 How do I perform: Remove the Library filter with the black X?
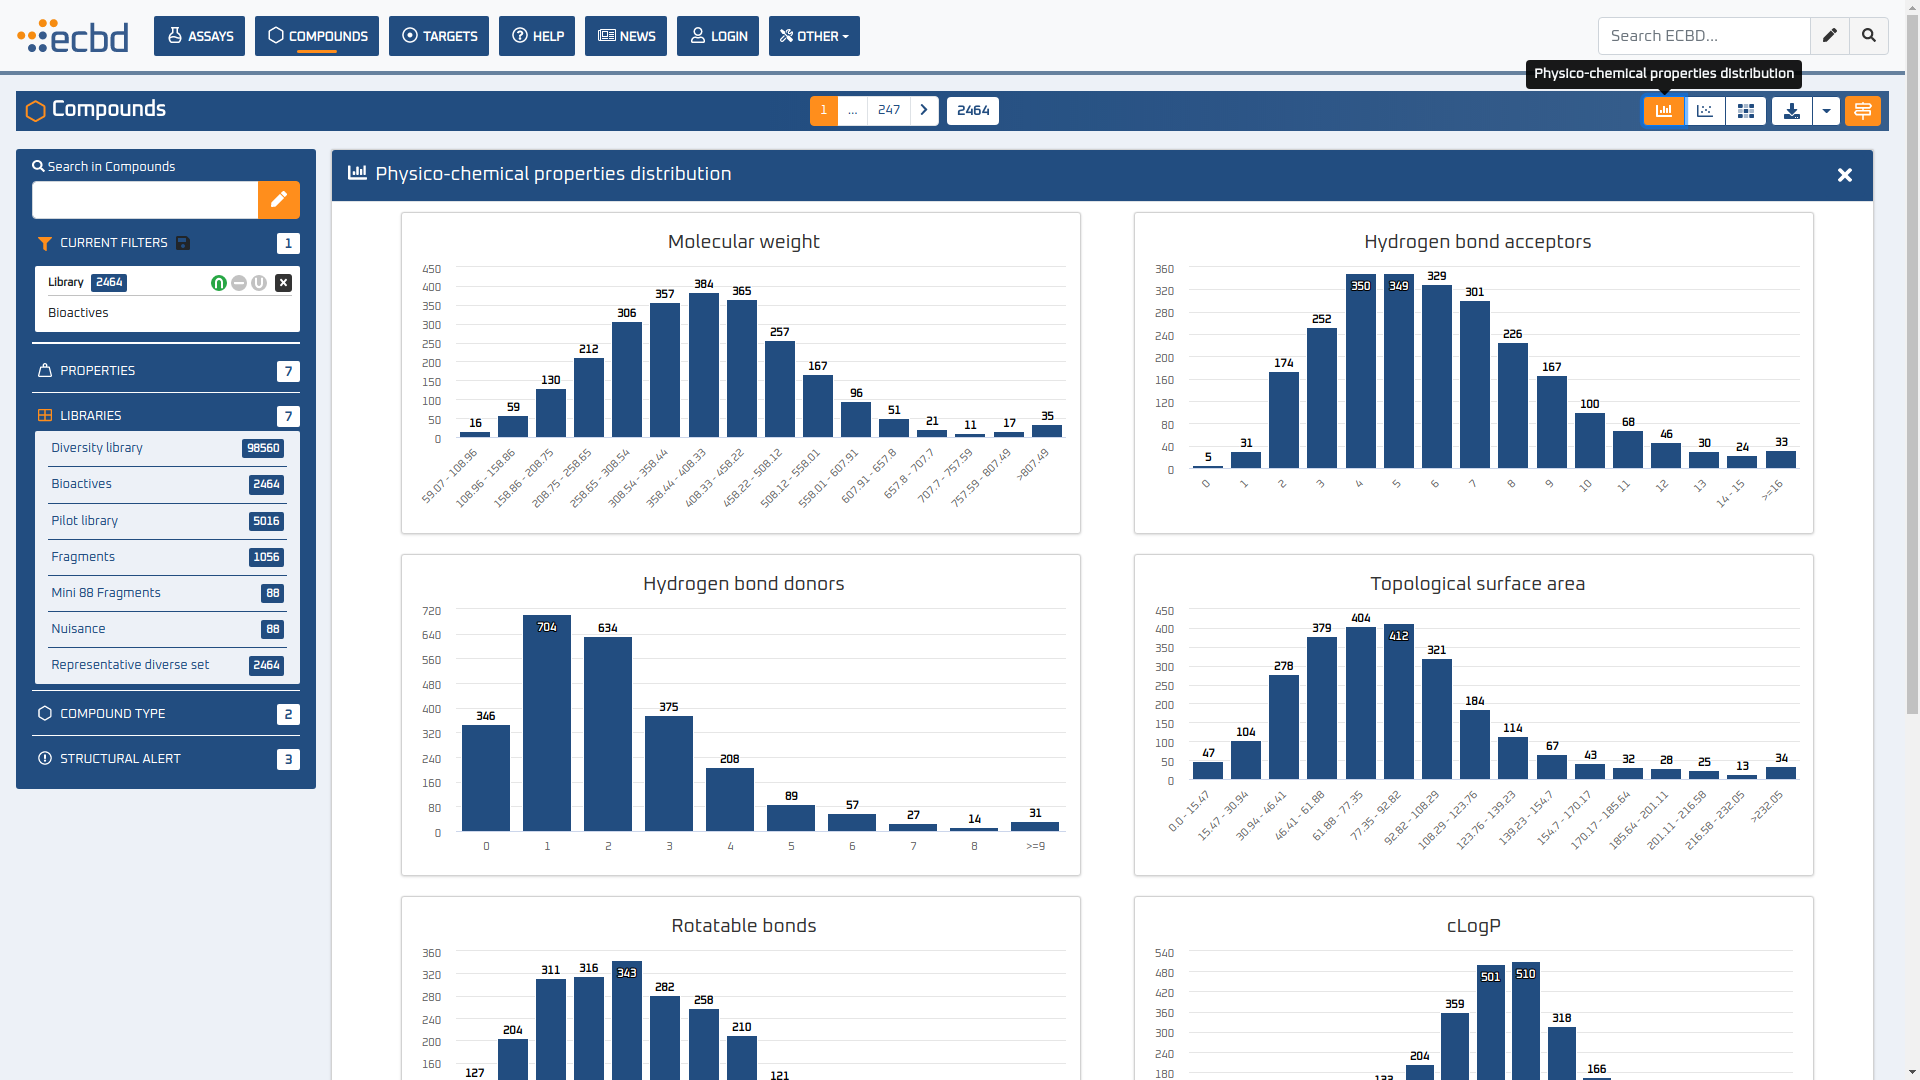(x=284, y=283)
